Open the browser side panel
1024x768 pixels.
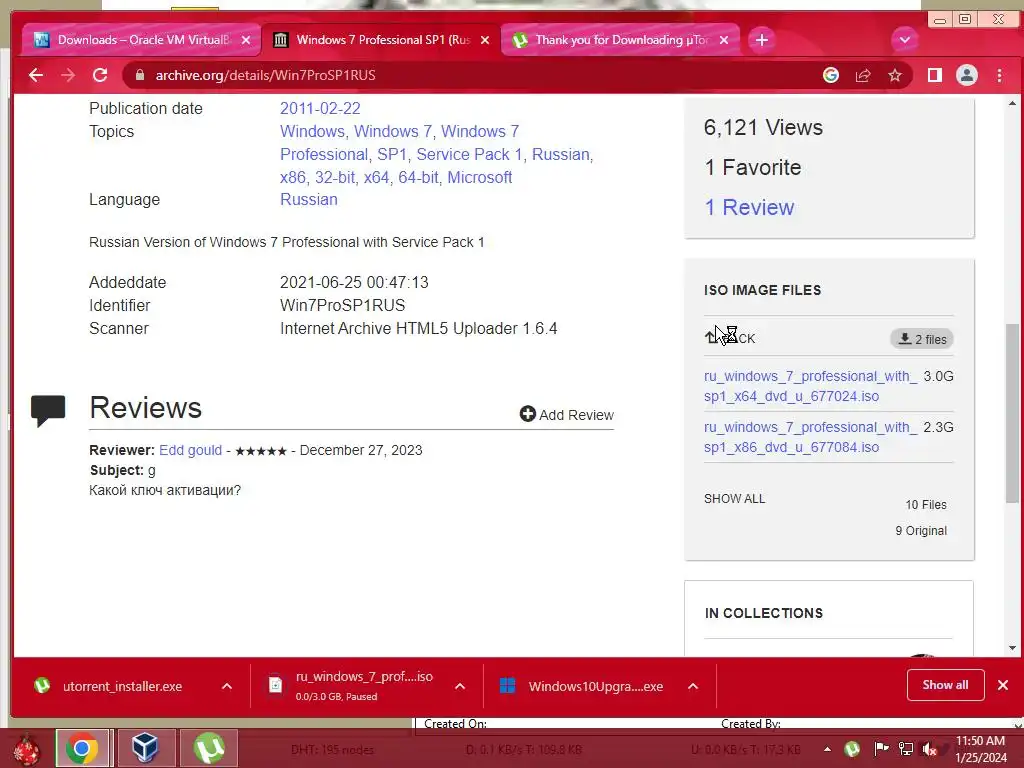[x=935, y=75]
